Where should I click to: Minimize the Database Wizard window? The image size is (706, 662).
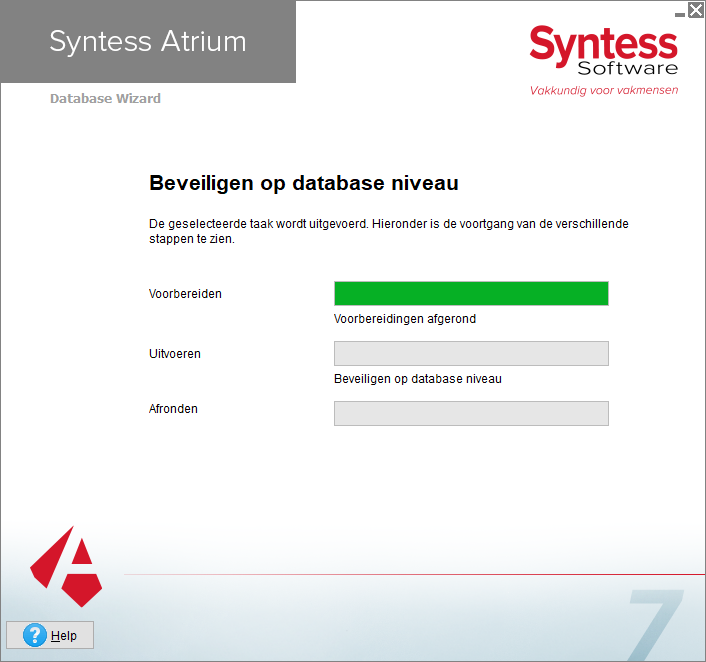[680, 14]
